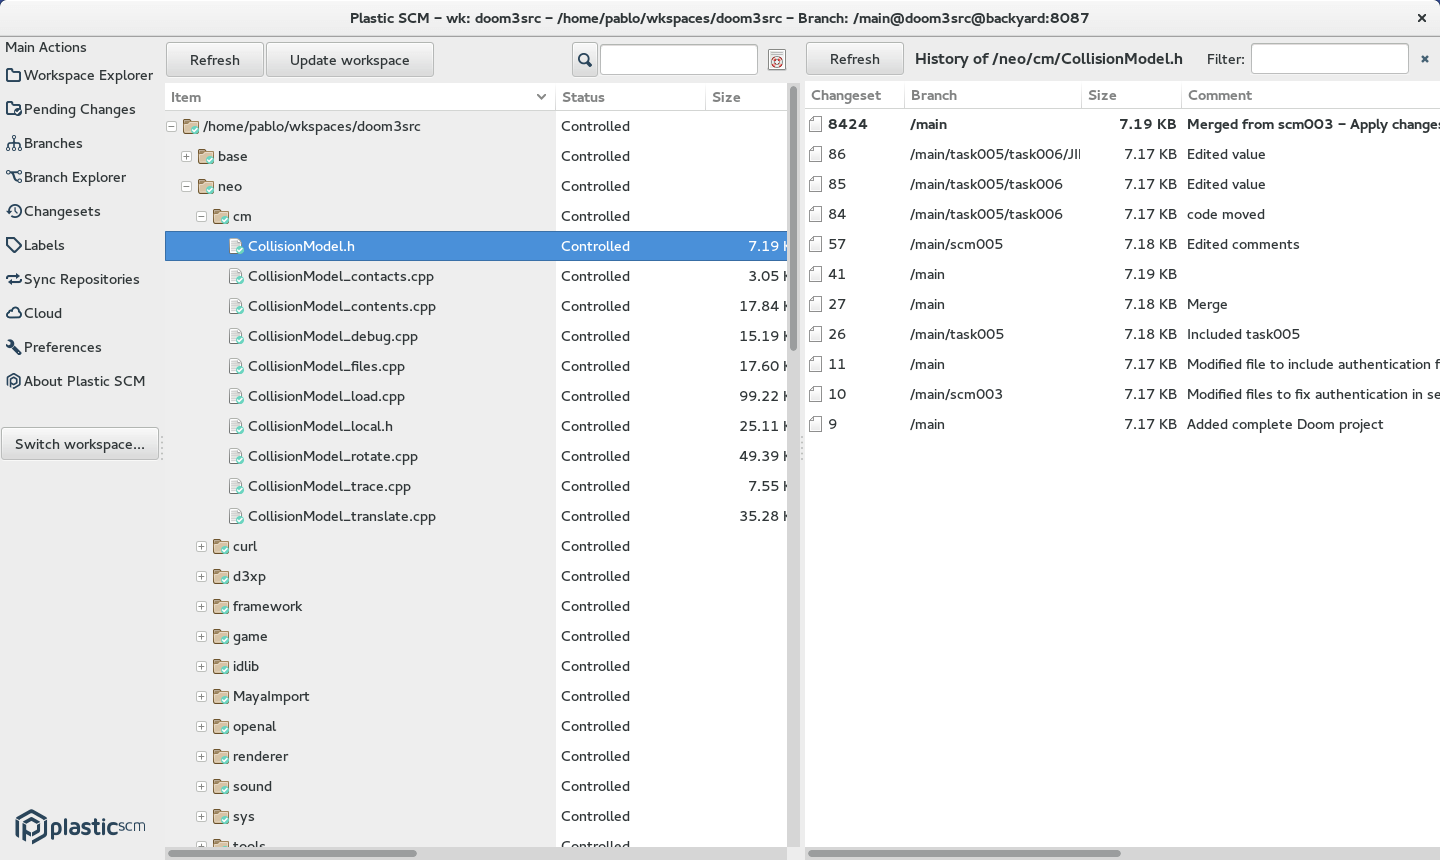Expand the sound folder
Screen dimensions: 1440x860
(201, 787)
